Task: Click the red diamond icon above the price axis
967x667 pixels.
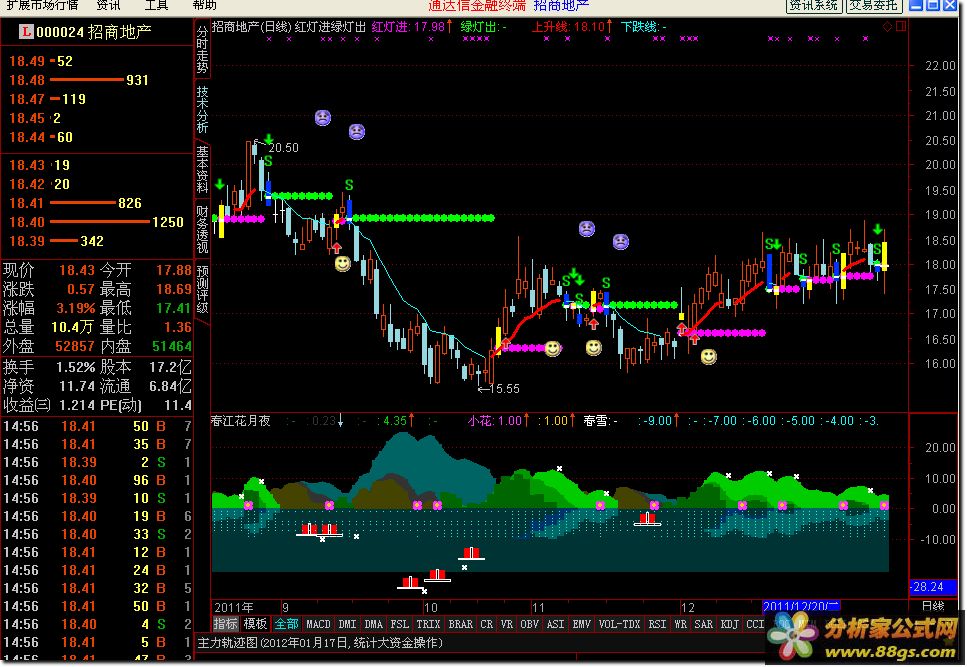Action: (x=887, y=26)
